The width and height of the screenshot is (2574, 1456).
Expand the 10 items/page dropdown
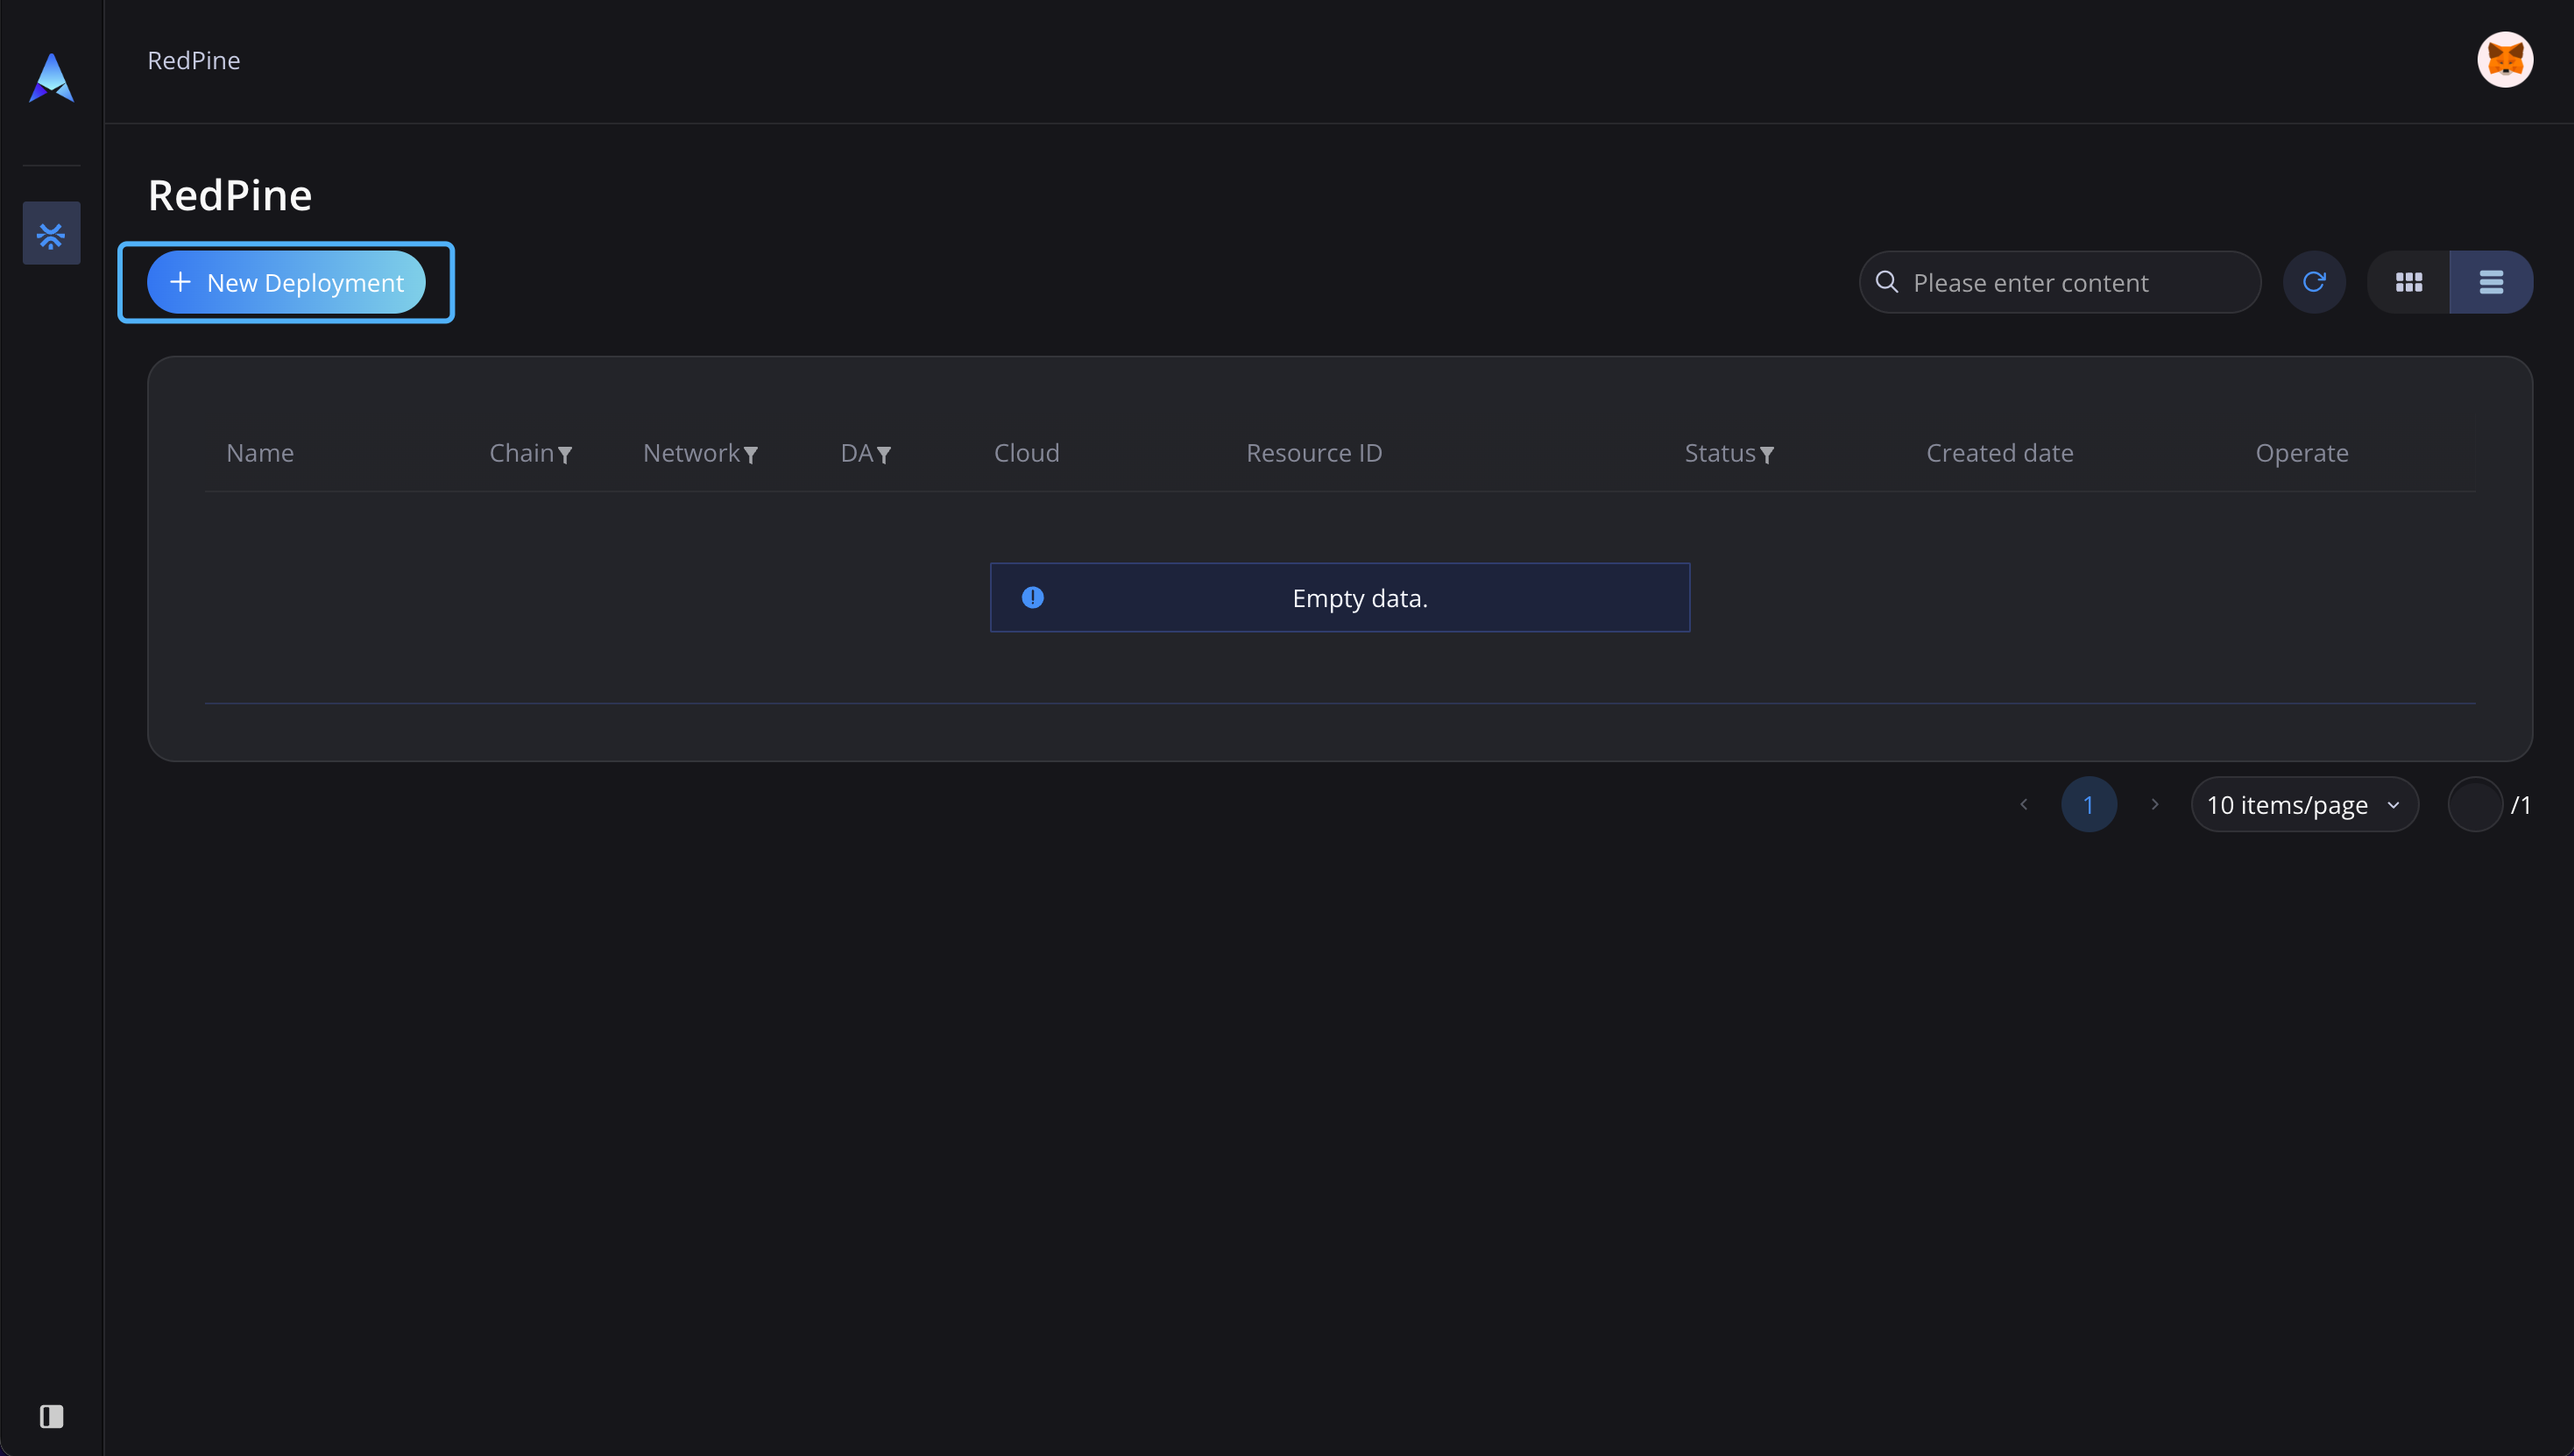(x=2304, y=804)
